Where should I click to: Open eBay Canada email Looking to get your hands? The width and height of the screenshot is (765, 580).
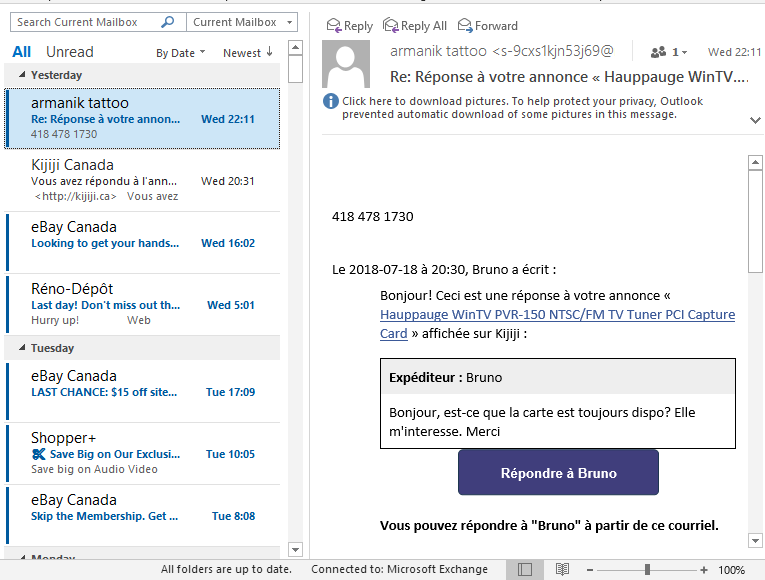click(142, 242)
